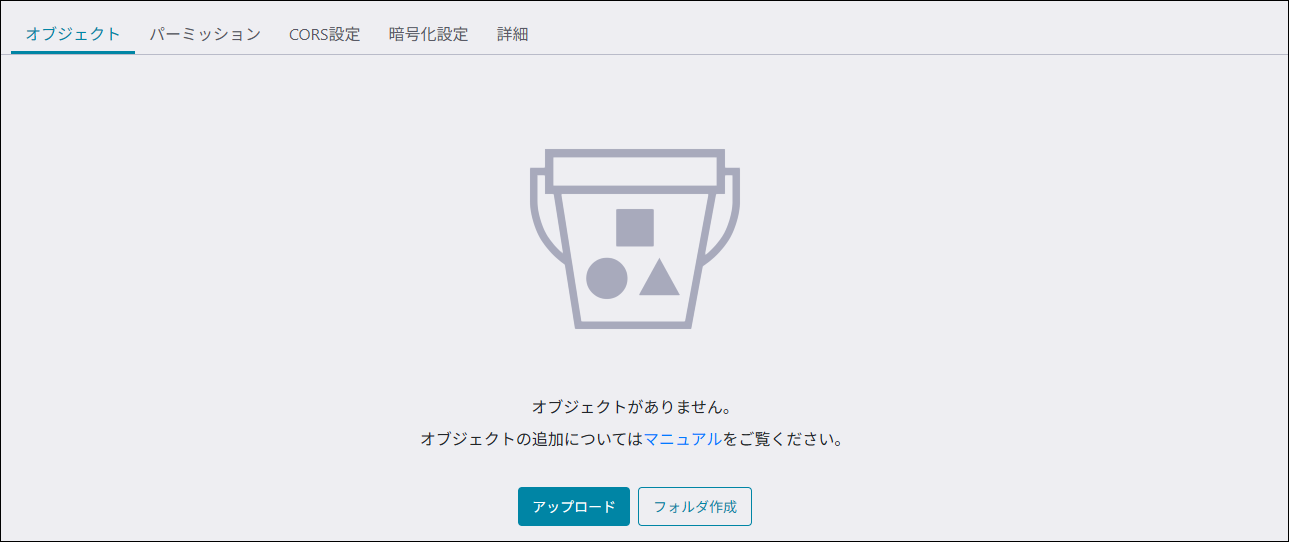The width and height of the screenshot is (1289, 542).
Task: Click the オブジェクトの追加については text
Action: pos(531,439)
